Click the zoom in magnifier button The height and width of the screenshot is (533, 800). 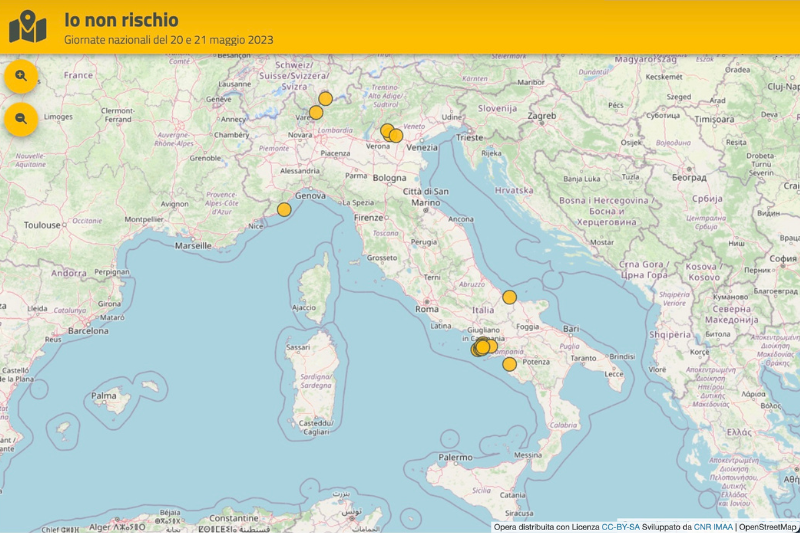(x=21, y=76)
